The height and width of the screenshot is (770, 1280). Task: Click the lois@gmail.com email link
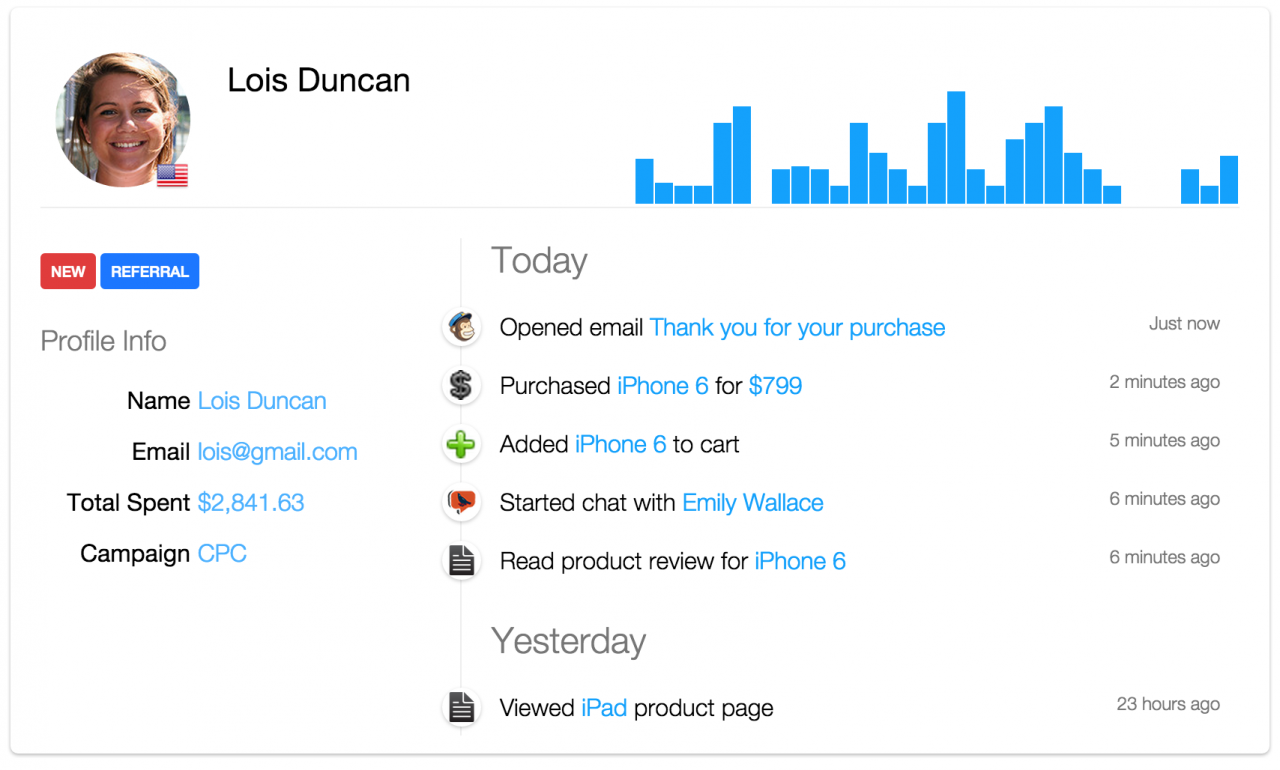point(277,451)
